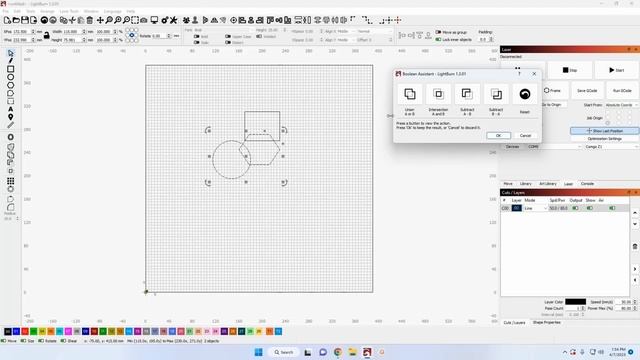640x360 pixels.
Task: Open a file using folder icon
Action: click(16, 20)
